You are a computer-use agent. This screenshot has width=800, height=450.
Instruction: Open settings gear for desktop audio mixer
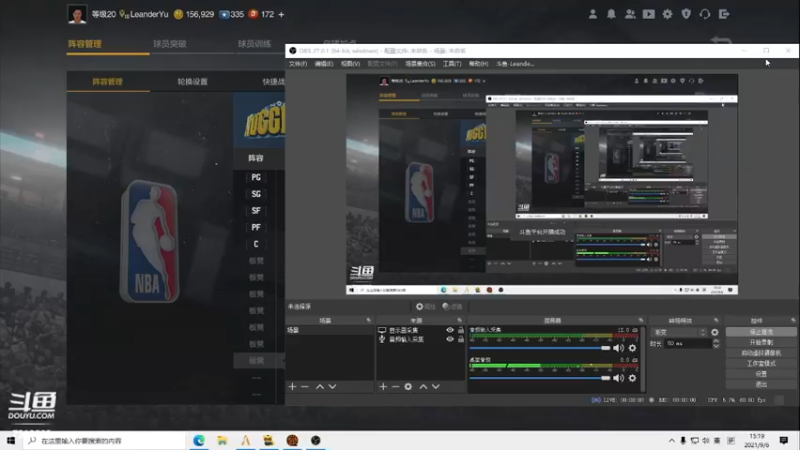point(633,378)
